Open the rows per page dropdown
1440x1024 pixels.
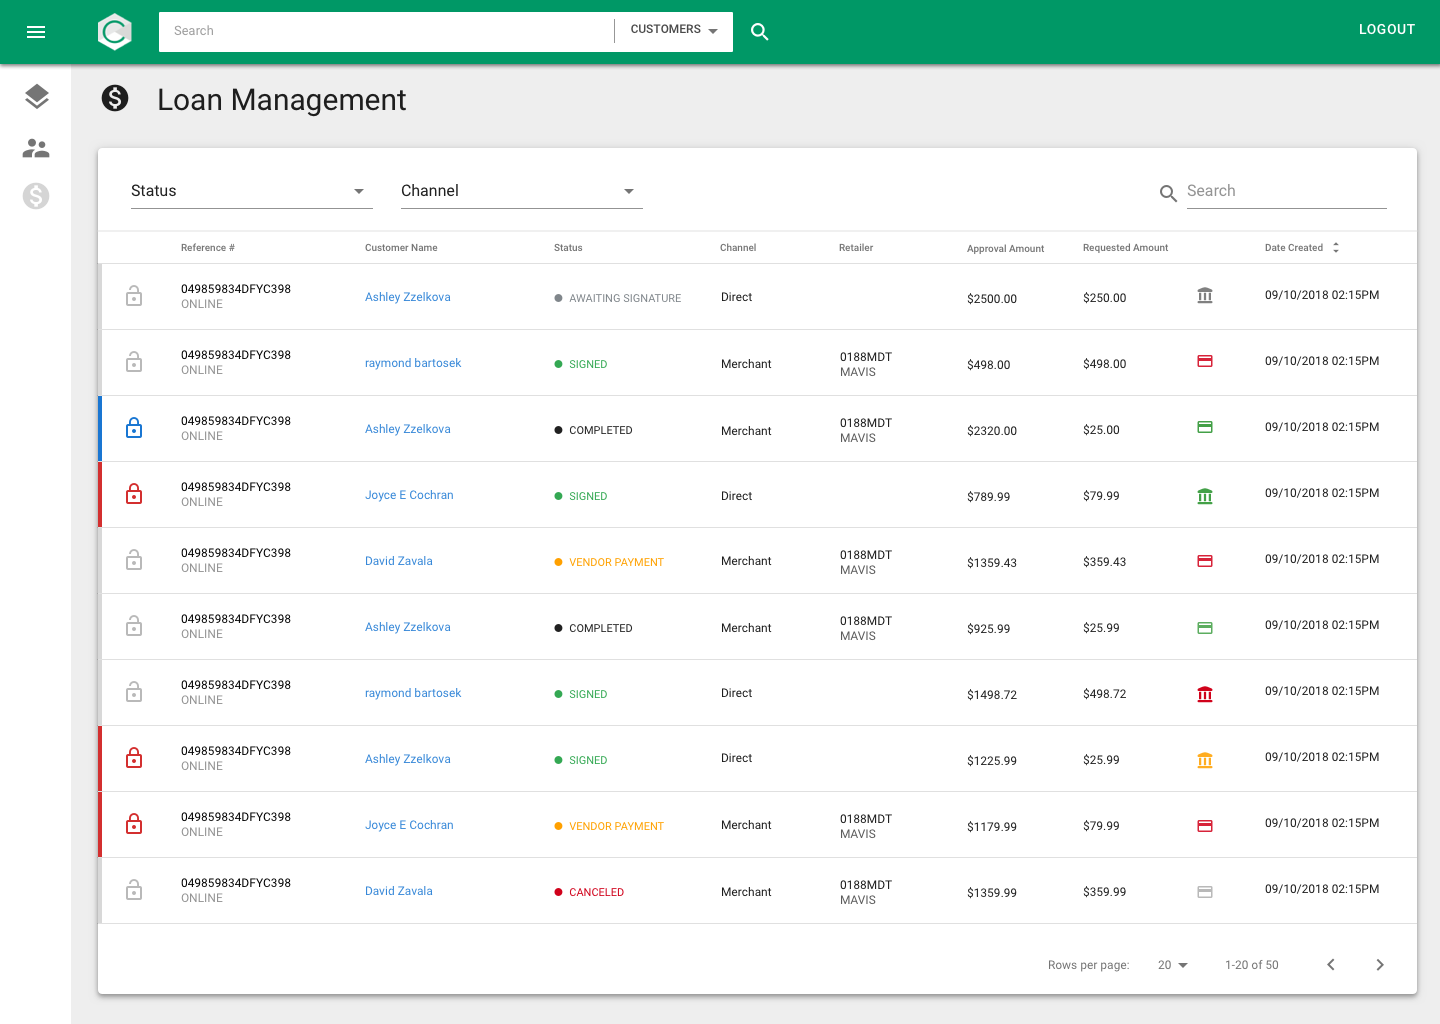pos(1173,965)
